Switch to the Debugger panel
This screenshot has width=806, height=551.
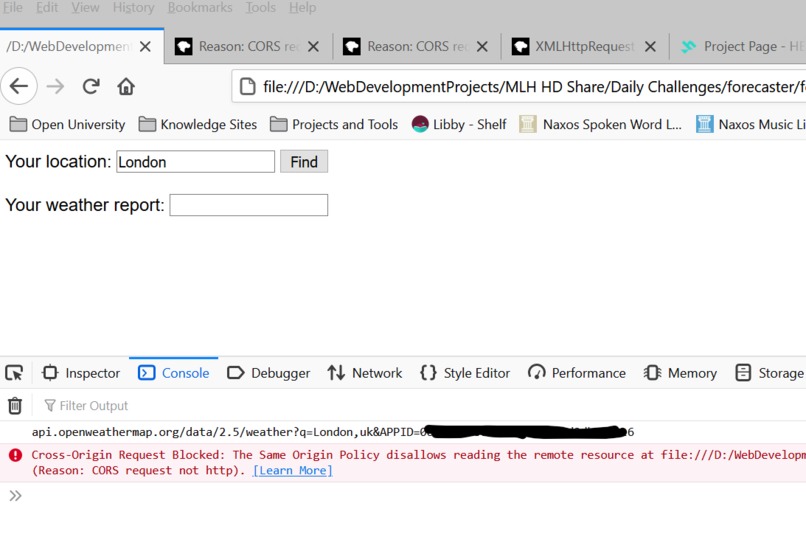[x=269, y=373]
